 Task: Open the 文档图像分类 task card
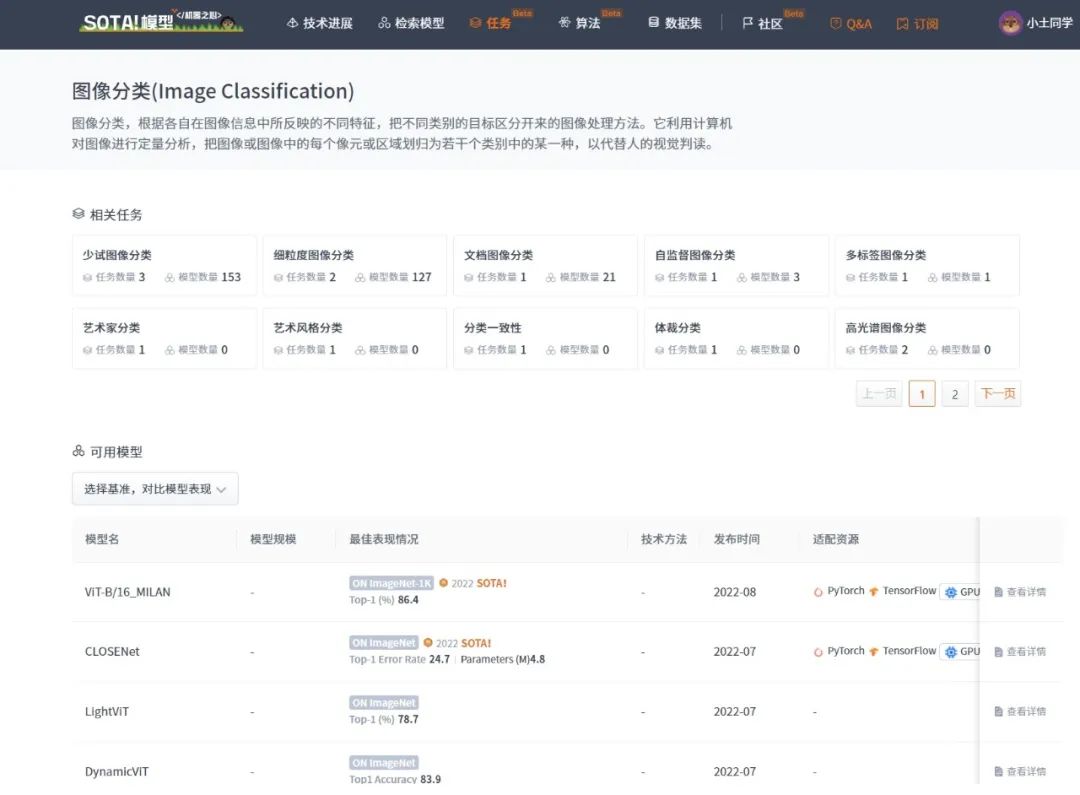pyautogui.click(x=546, y=265)
